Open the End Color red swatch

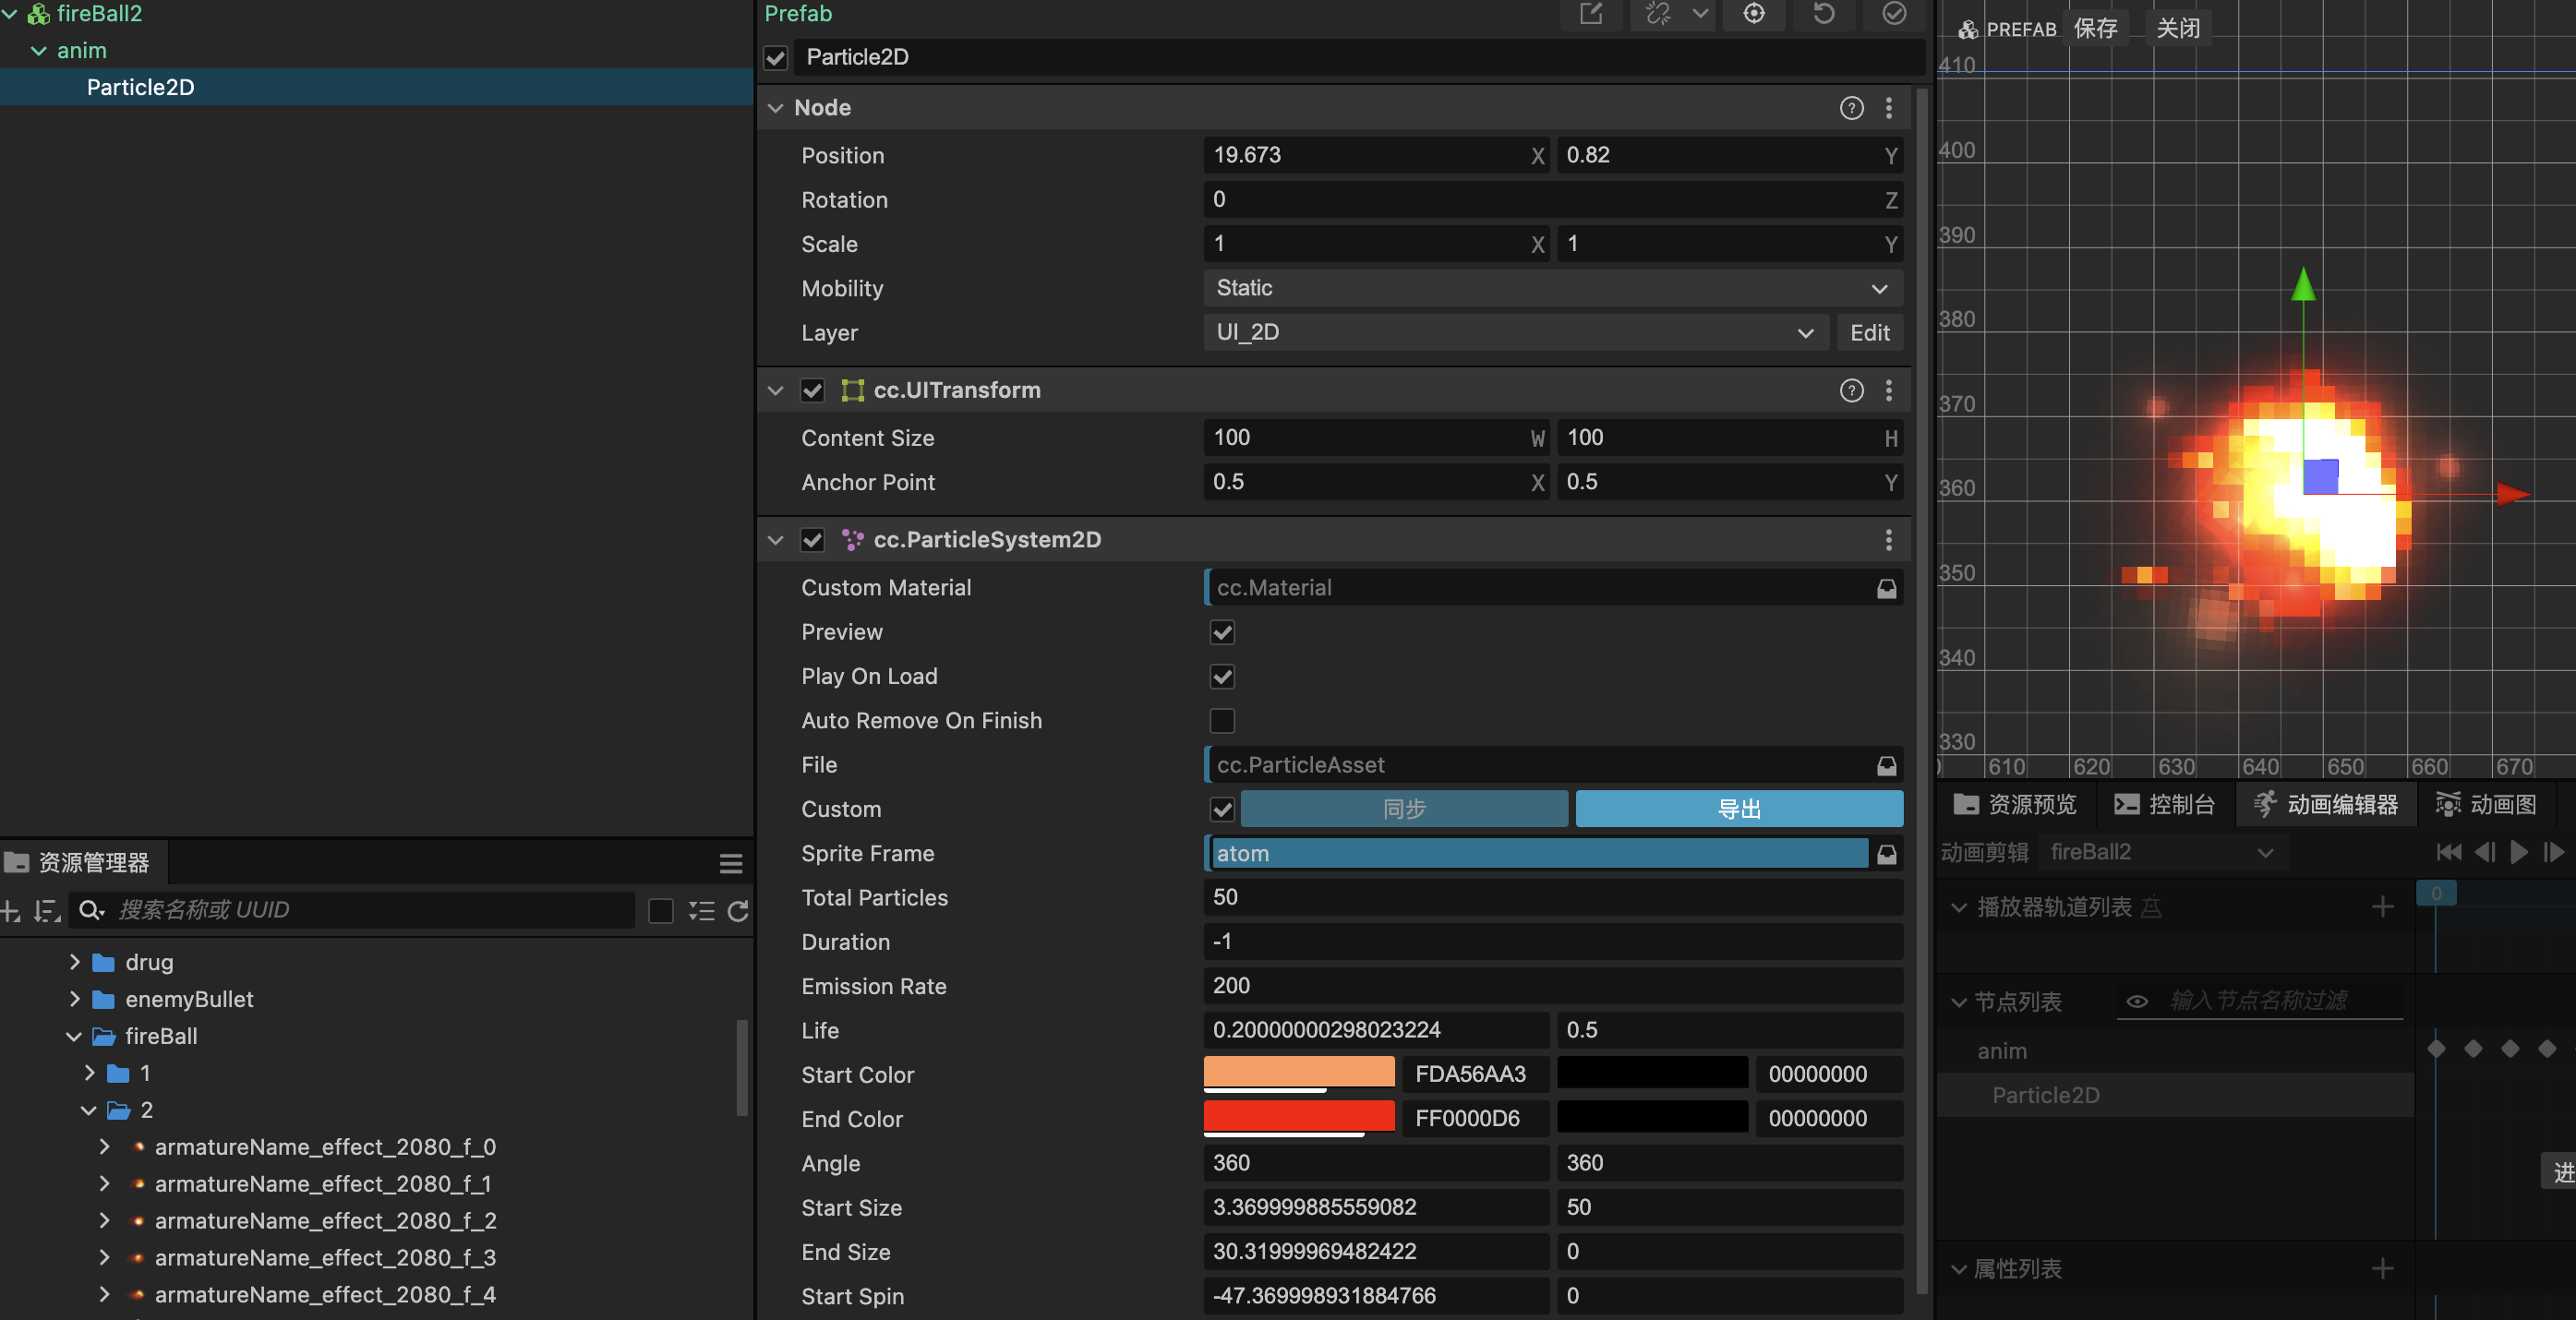point(1298,1116)
